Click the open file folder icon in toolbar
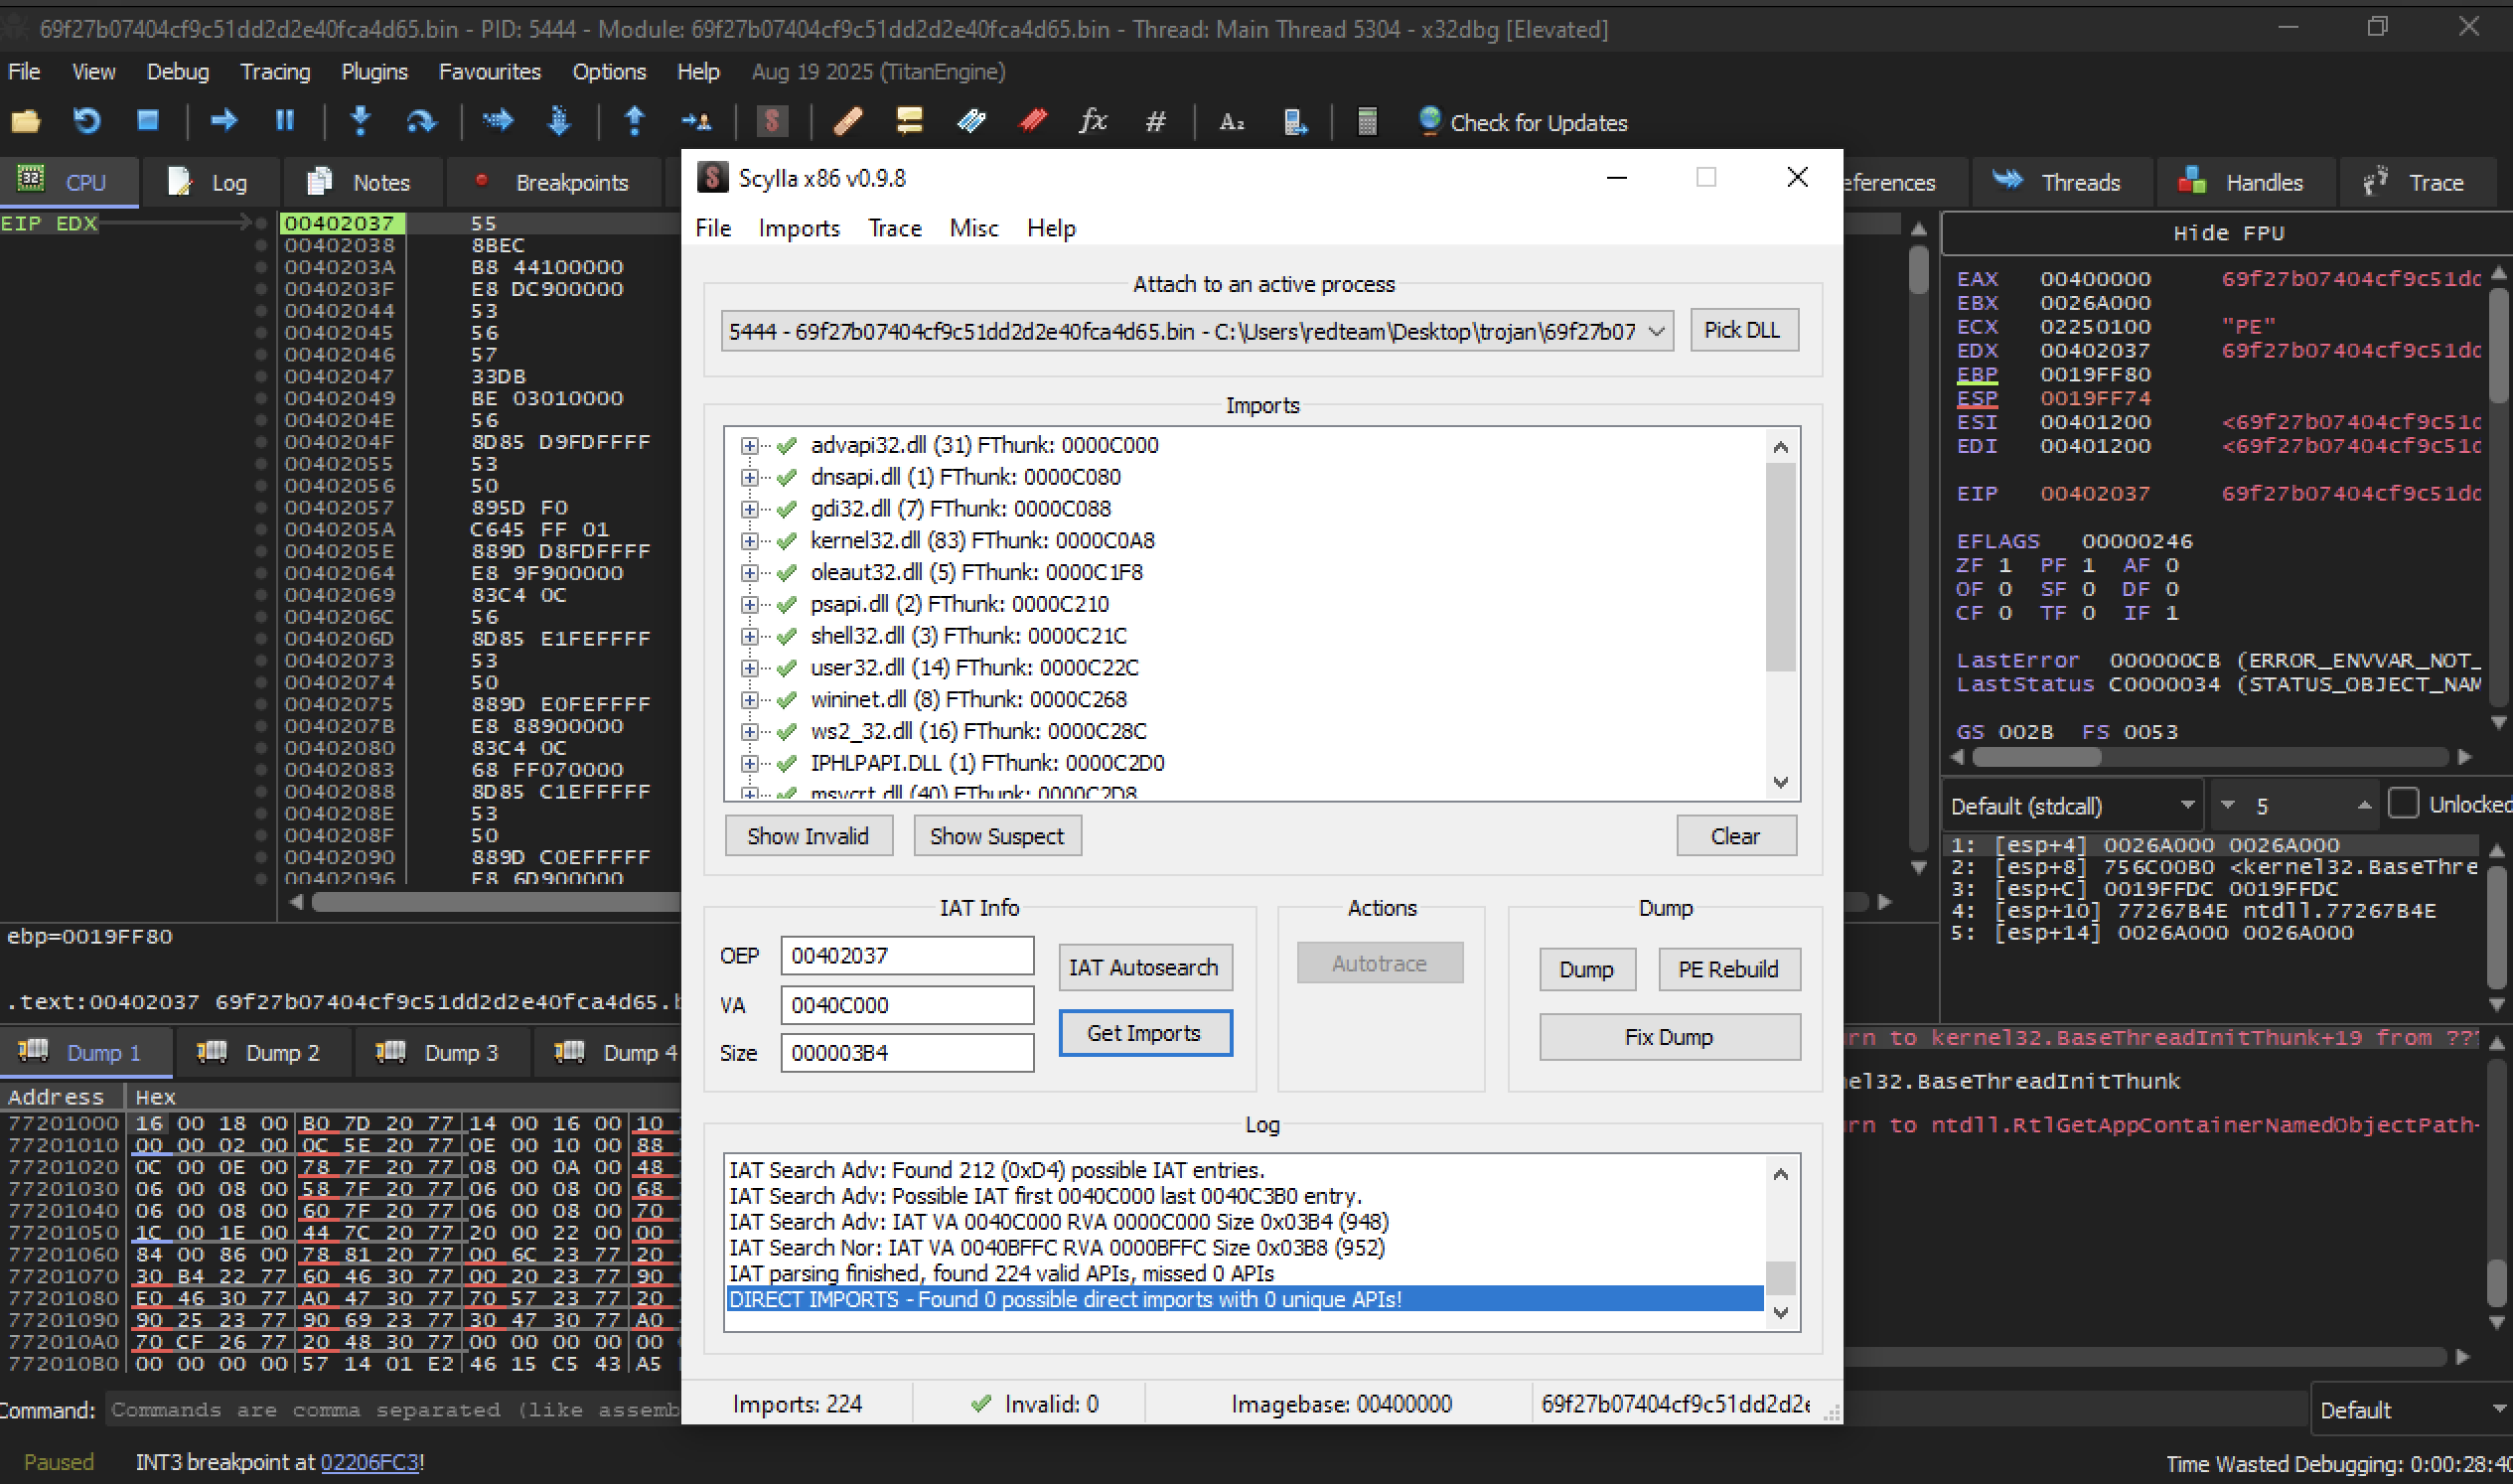Image resolution: width=2513 pixels, height=1484 pixels. pos(25,122)
